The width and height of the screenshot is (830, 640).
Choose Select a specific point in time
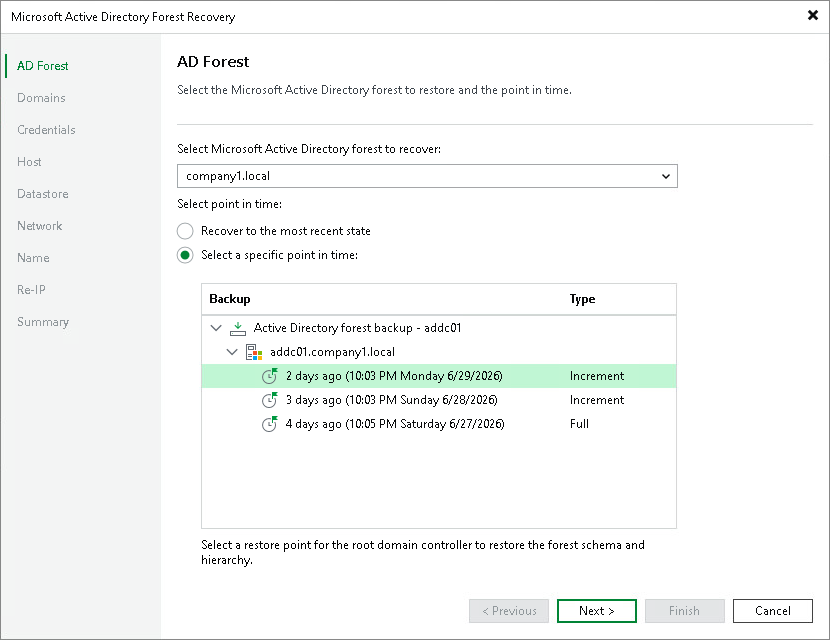(185, 255)
